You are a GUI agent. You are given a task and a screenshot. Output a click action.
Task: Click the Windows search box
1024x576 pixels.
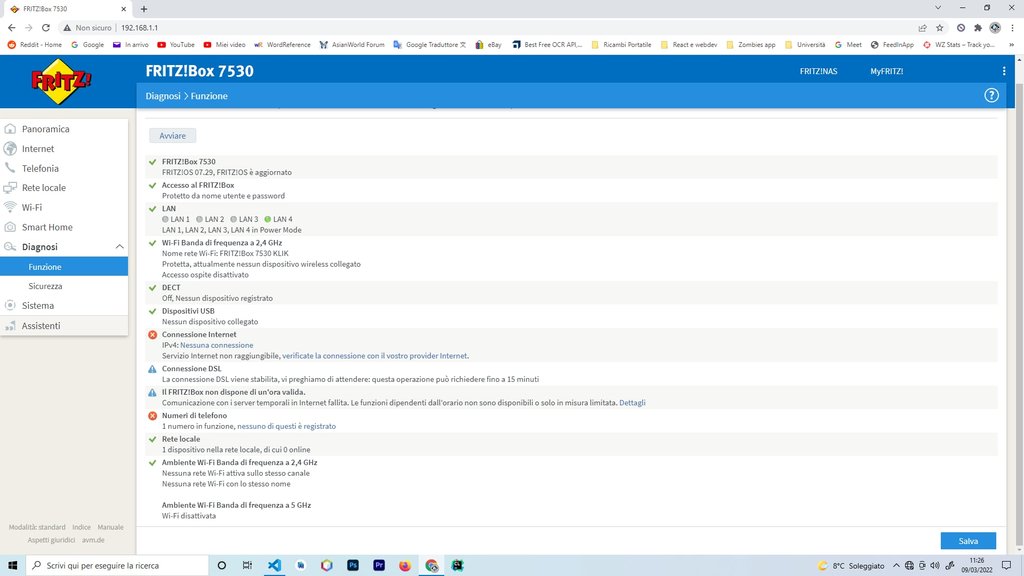click(x=110, y=565)
